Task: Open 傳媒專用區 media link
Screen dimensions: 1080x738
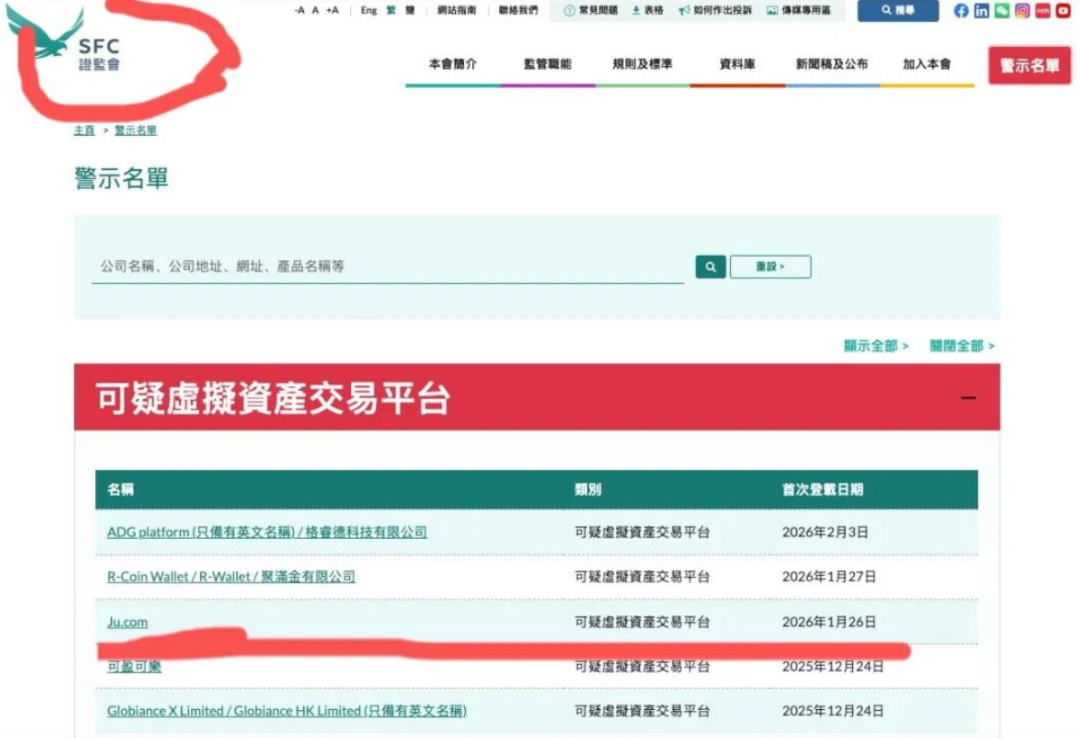Action: point(799,10)
